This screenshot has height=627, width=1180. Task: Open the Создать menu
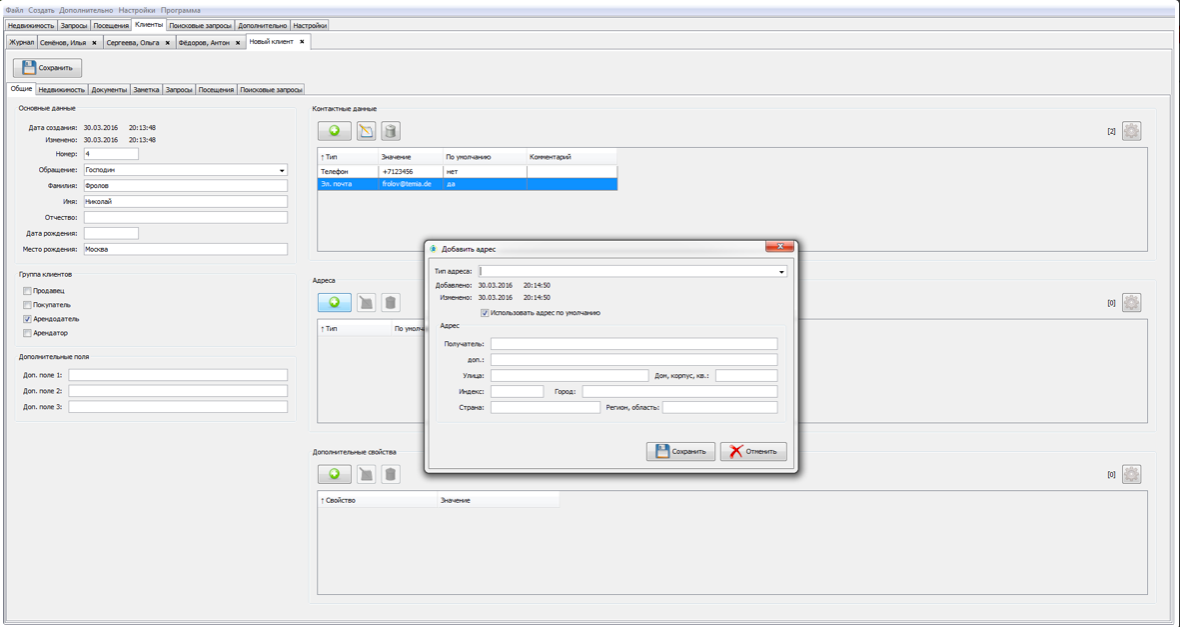pyautogui.click(x=41, y=11)
